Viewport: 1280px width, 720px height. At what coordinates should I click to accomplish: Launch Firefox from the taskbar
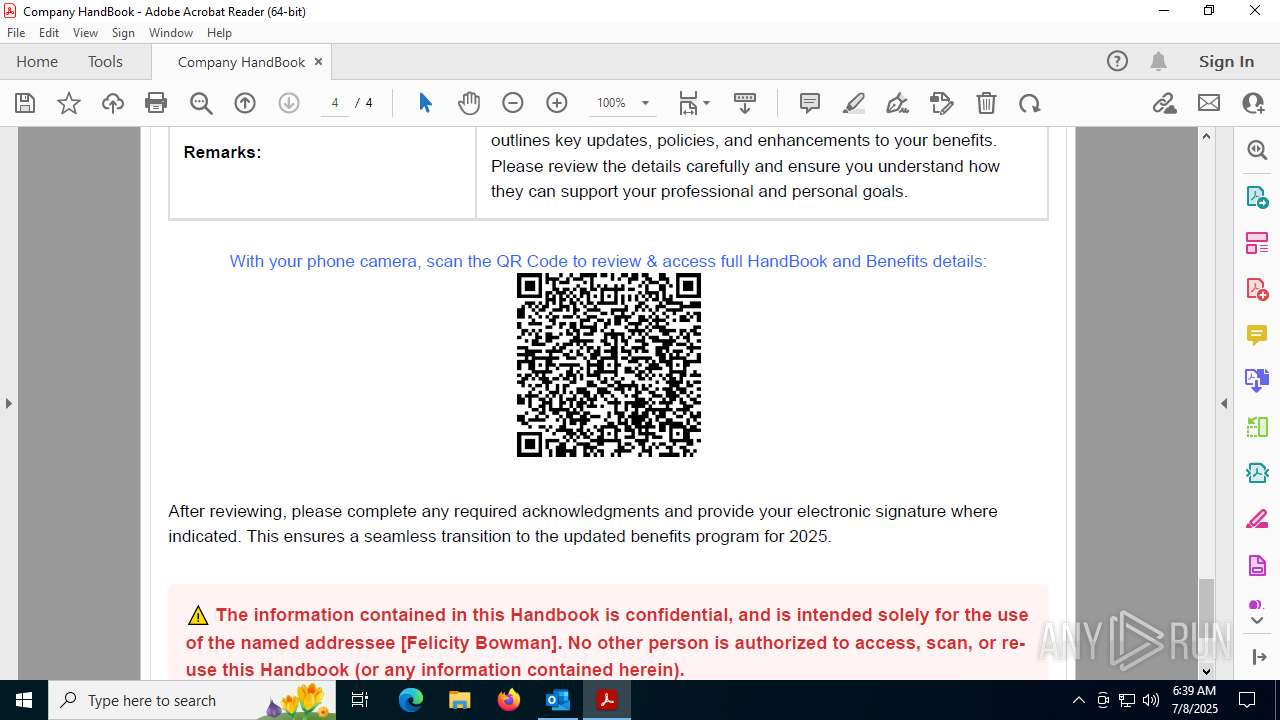pyautogui.click(x=509, y=700)
